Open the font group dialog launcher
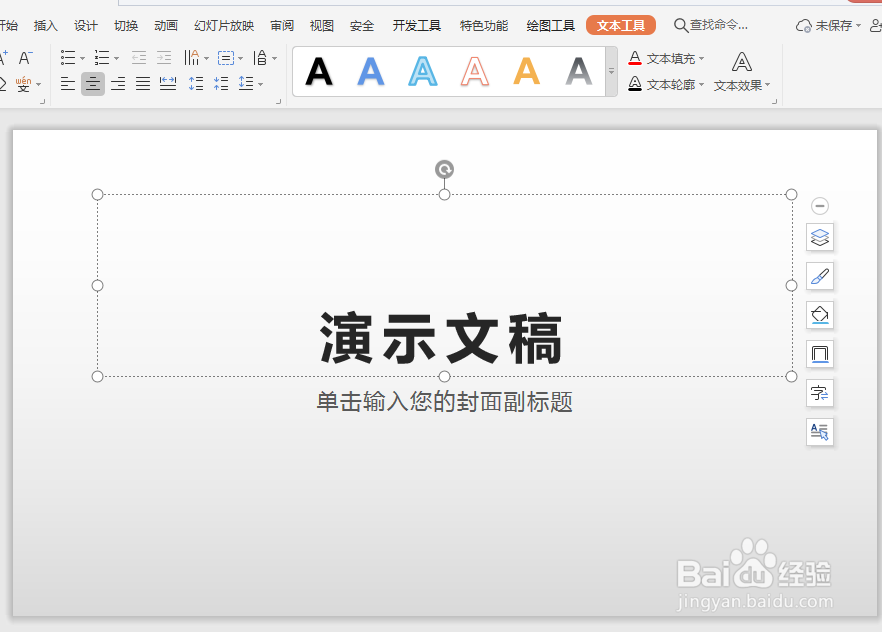Image resolution: width=882 pixels, height=632 pixels. (x=42, y=102)
